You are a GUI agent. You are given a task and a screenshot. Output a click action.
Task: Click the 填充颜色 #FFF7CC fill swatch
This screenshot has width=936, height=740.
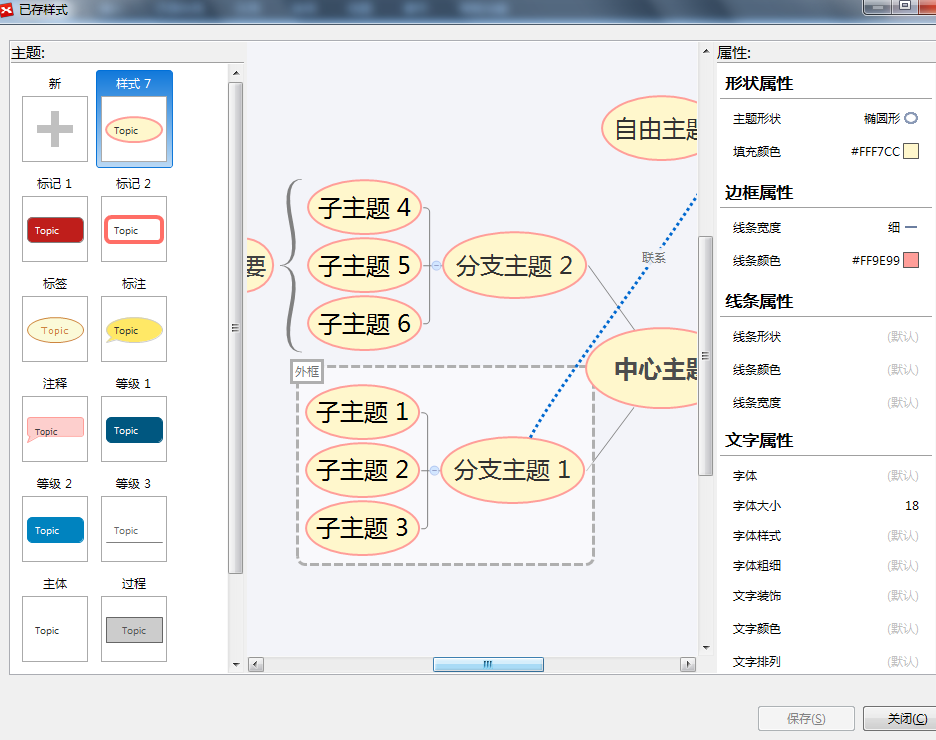click(910, 152)
